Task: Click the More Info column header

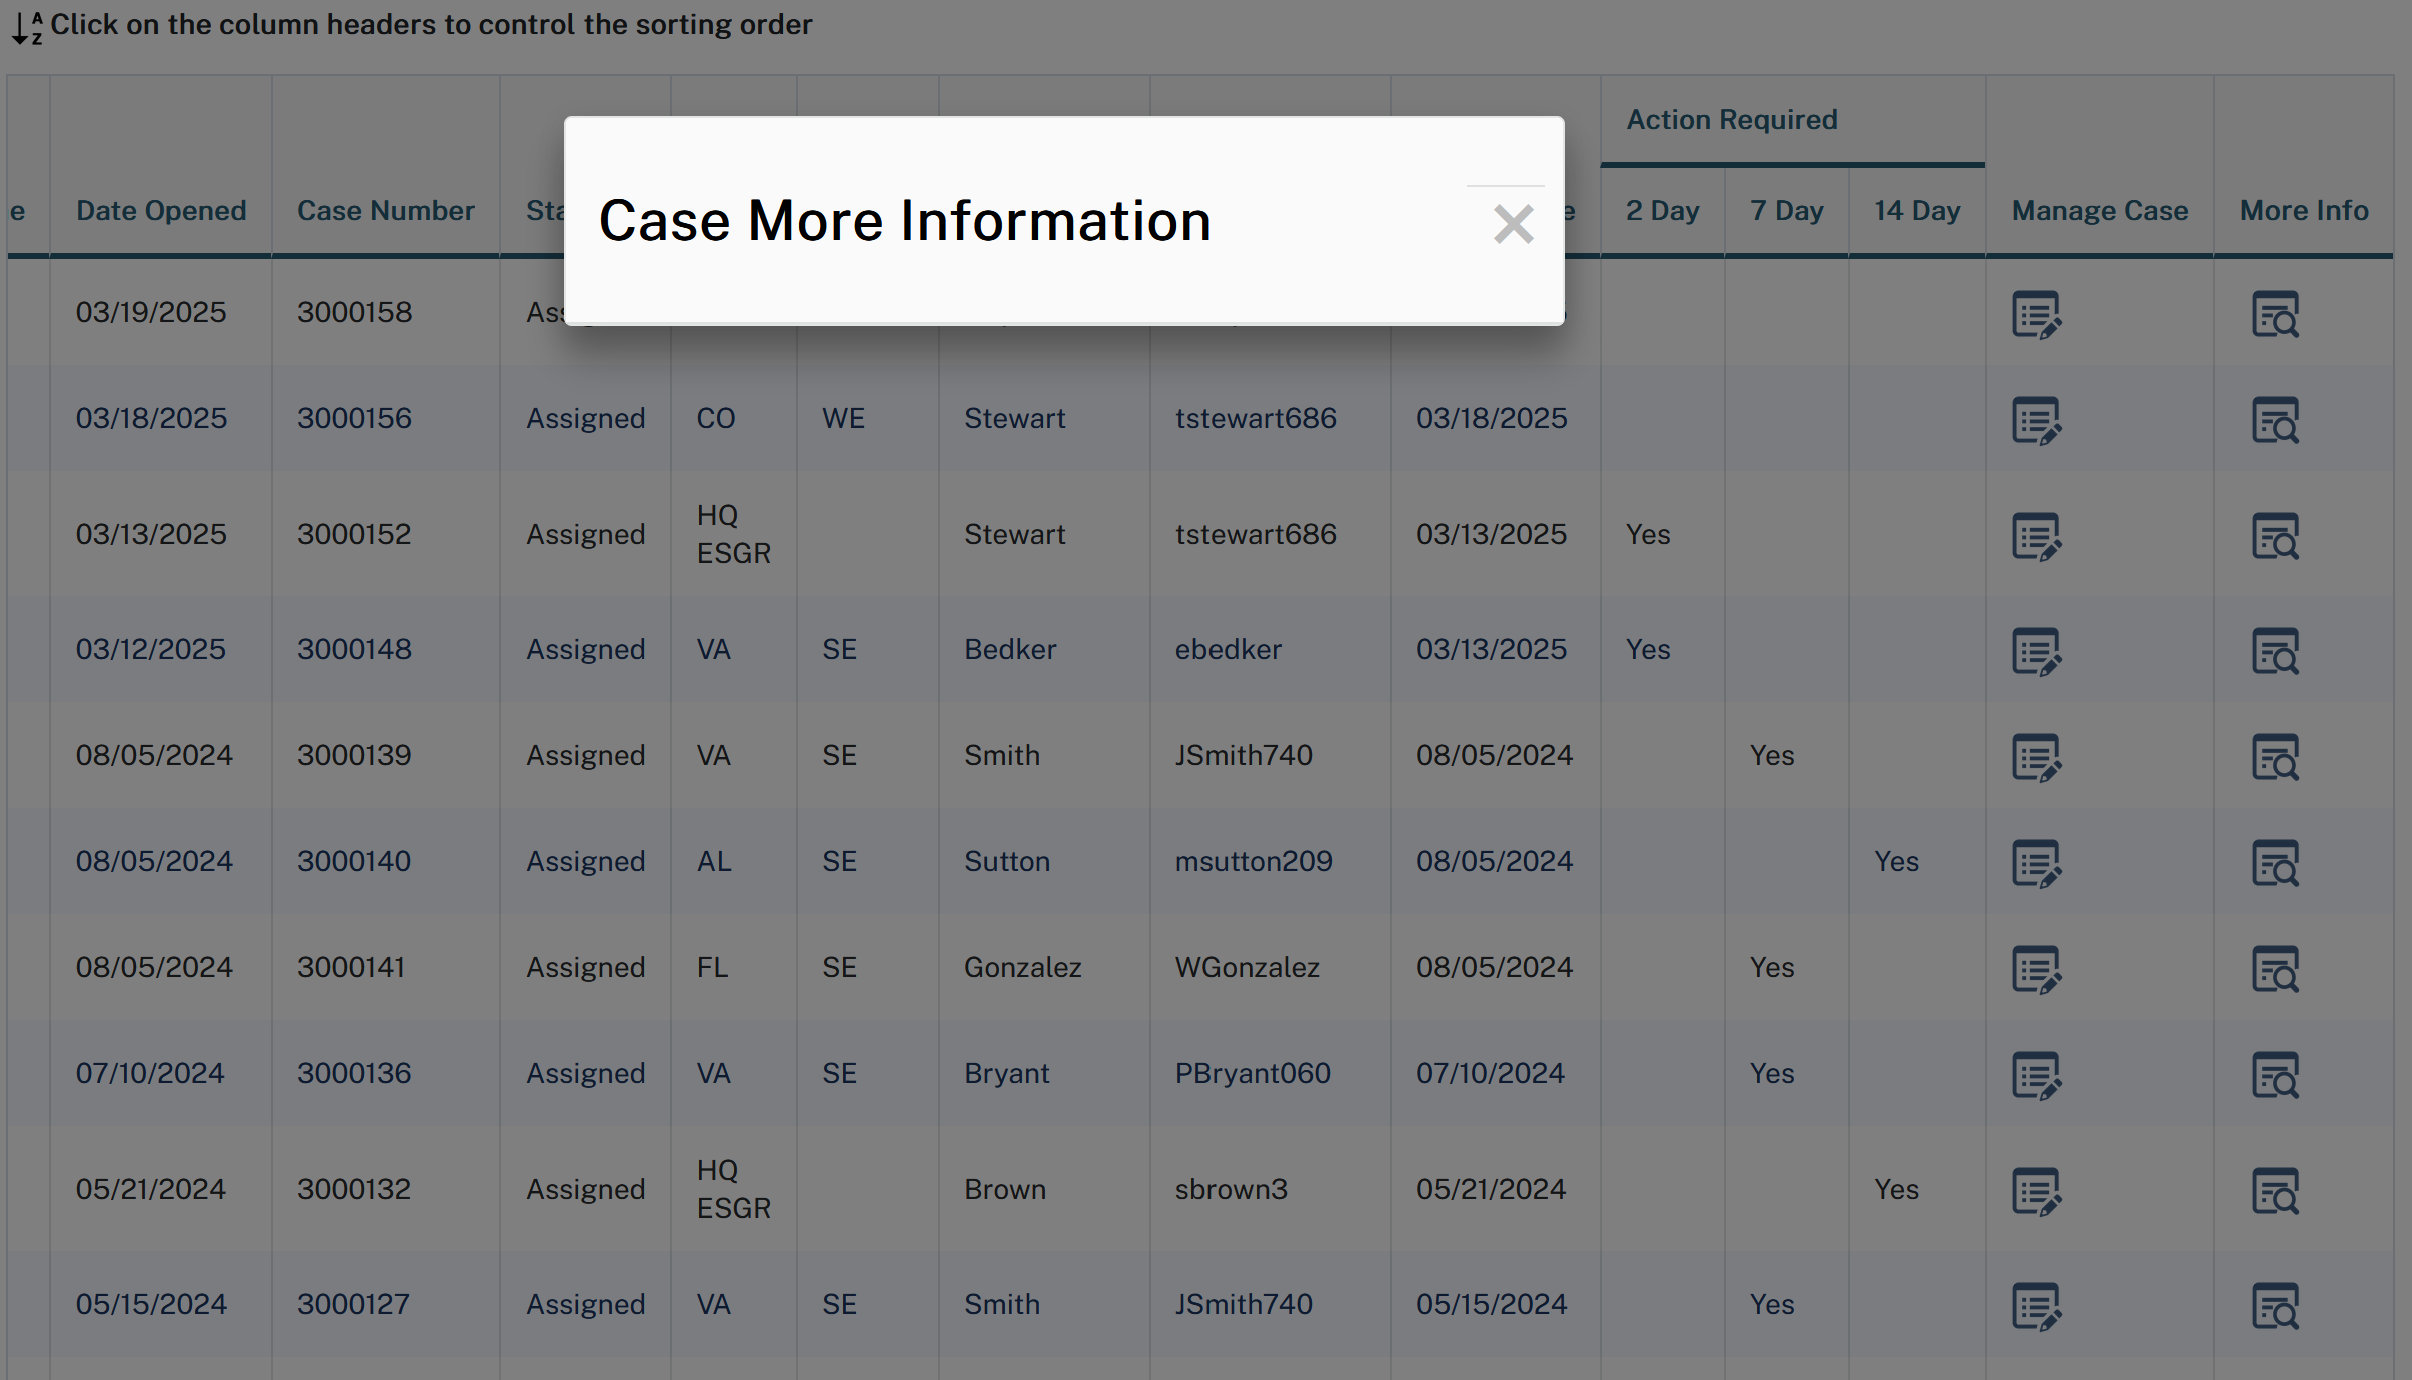Action: click(x=2303, y=211)
